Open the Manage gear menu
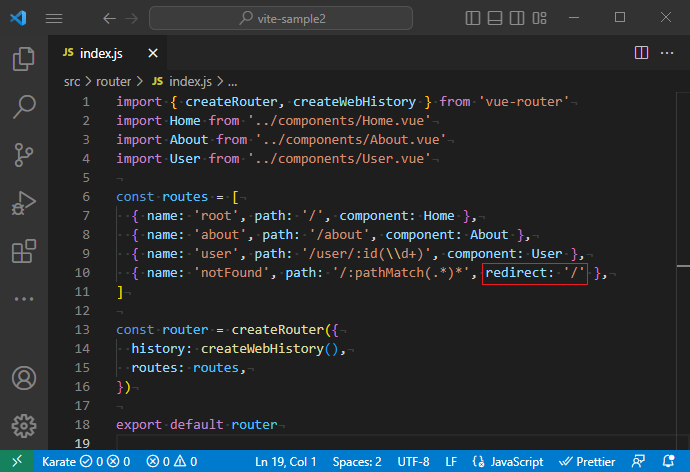The width and height of the screenshot is (690, 472). (24, 426)
